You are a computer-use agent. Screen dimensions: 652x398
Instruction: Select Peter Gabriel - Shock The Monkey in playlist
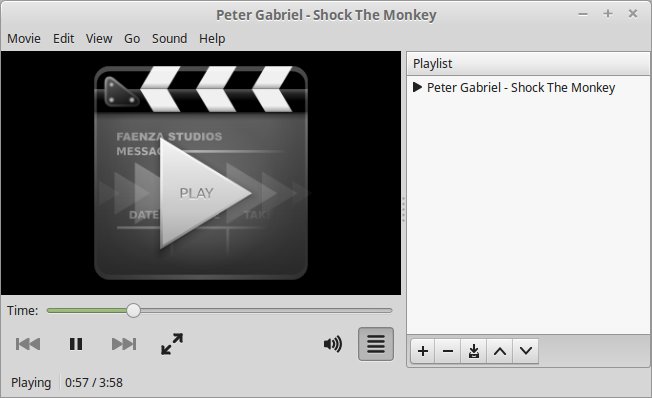tap(528, 87)
